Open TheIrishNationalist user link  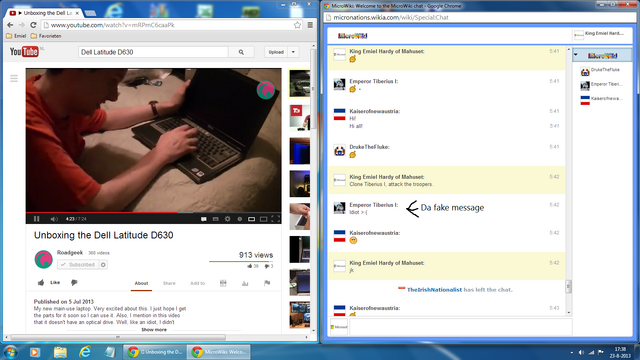[x=434, y=290]
